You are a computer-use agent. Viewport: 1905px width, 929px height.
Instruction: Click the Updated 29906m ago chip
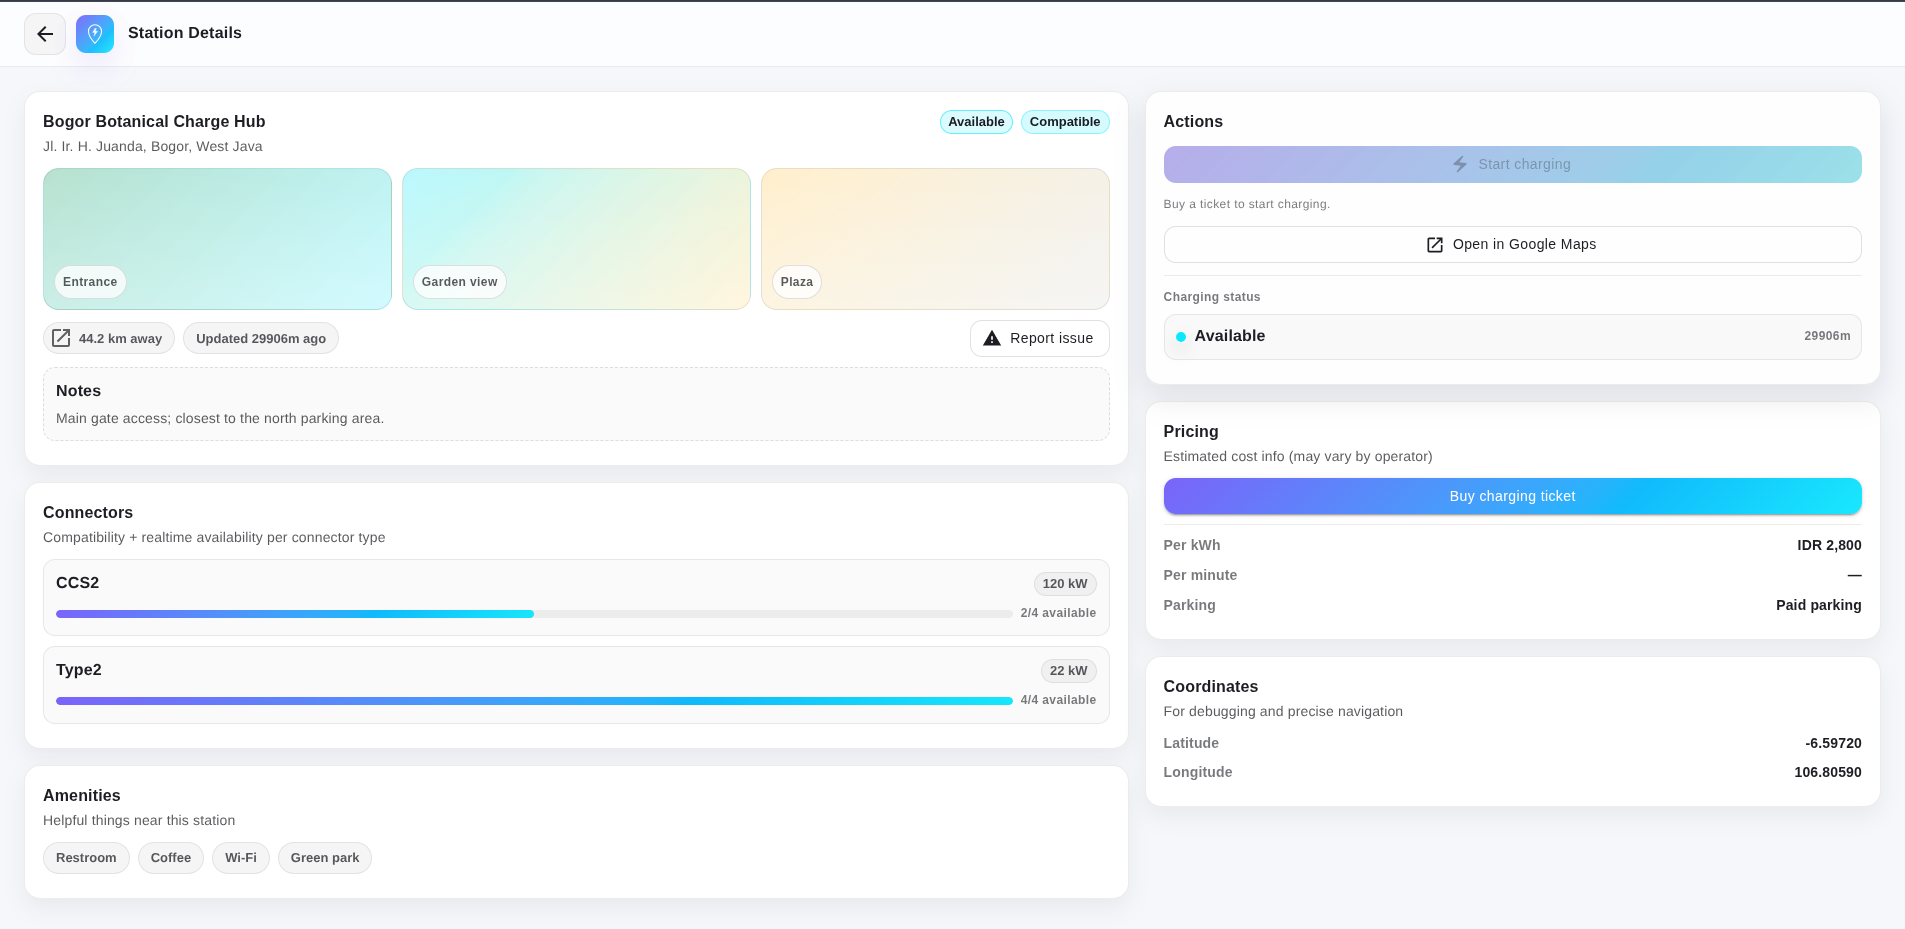[x=261, y=339]
